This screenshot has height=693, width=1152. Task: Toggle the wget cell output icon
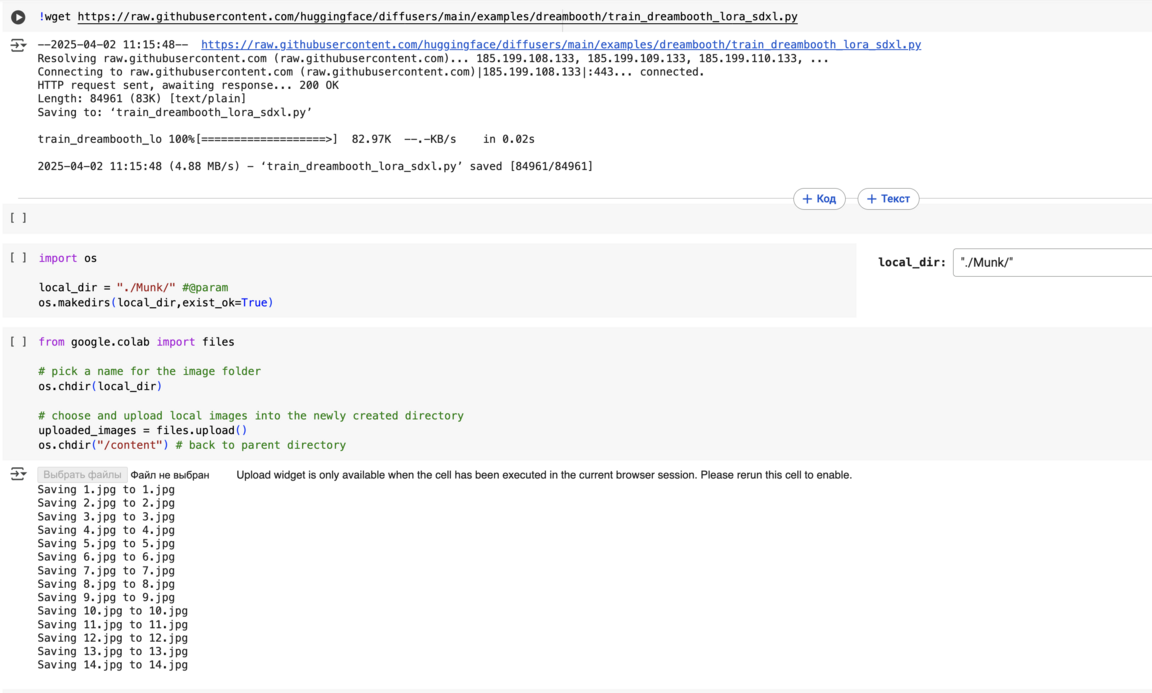[x=18, y=46]
